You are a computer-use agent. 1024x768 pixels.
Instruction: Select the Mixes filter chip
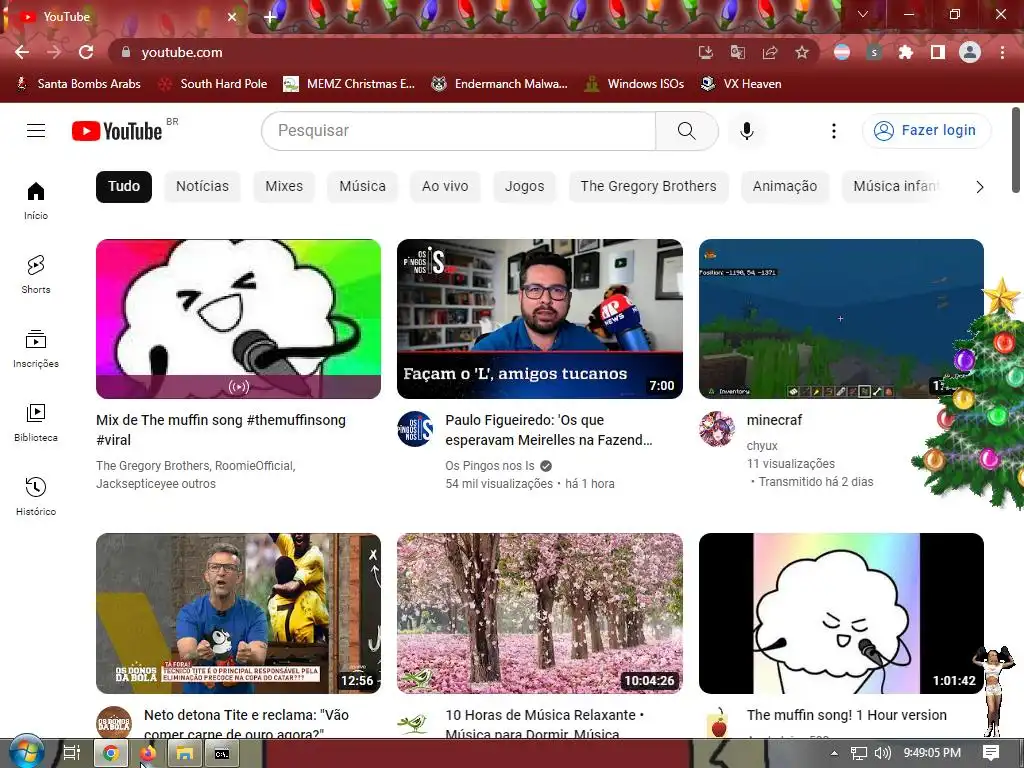point(284,187)
